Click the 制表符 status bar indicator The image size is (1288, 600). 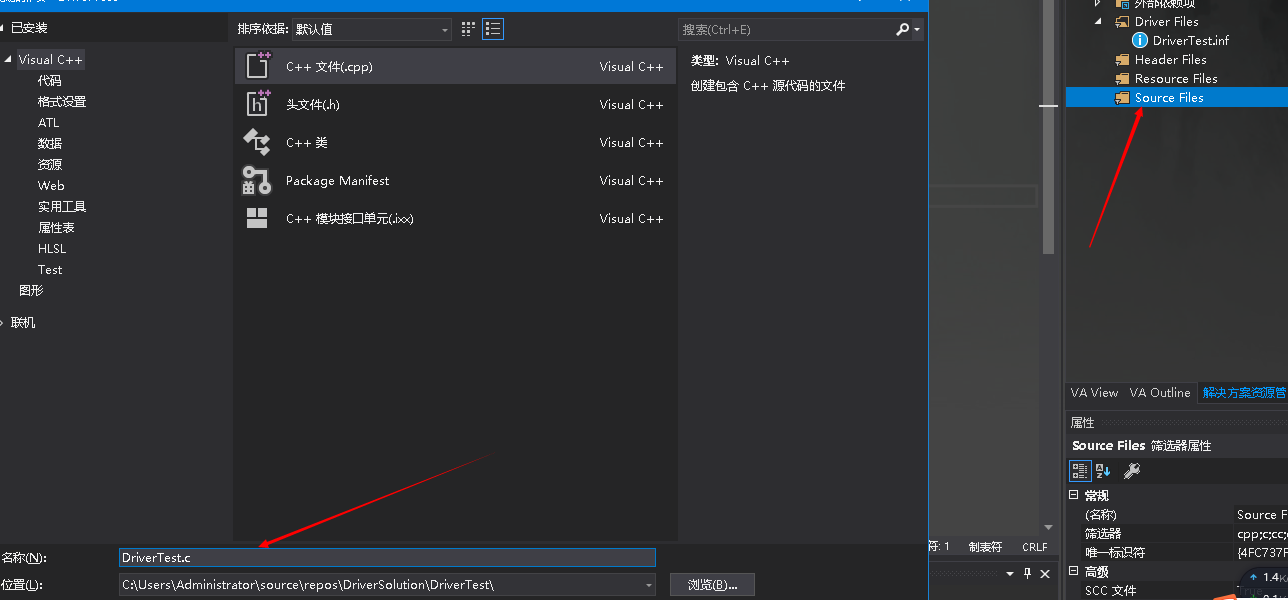pos(985,547)
